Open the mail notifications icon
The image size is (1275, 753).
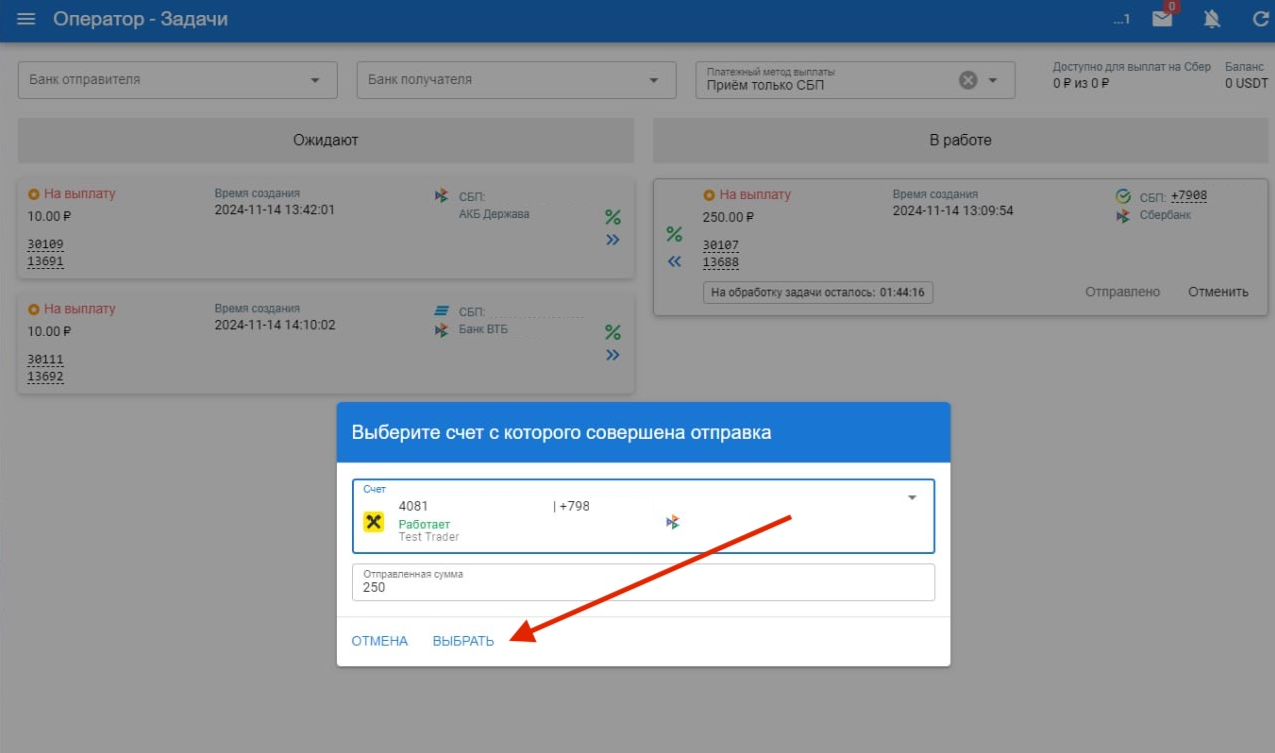click(1162, 20)
